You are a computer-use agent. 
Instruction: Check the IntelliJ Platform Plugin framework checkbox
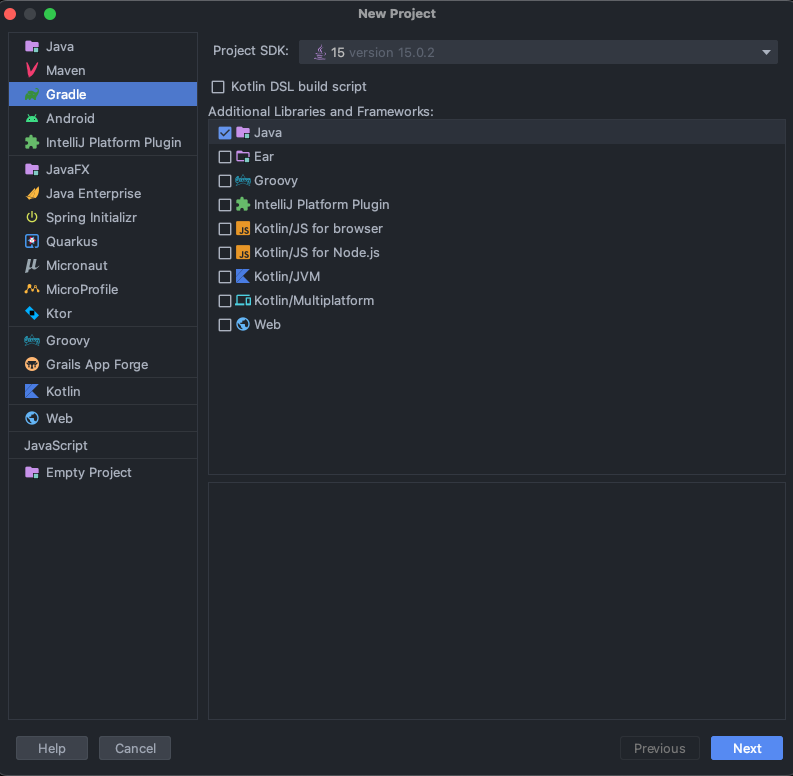coord(225,205)
